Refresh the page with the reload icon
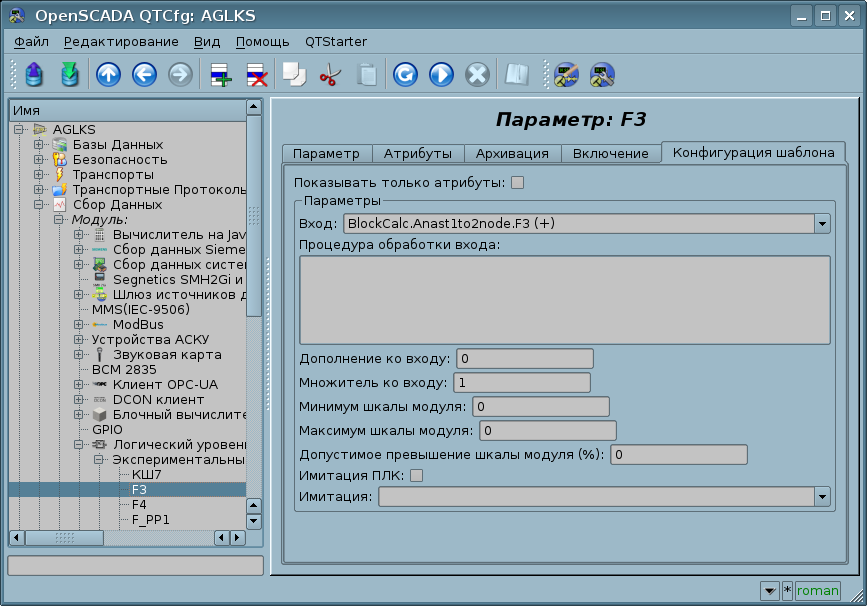867x606 pixels. click(x=404, y=75)
